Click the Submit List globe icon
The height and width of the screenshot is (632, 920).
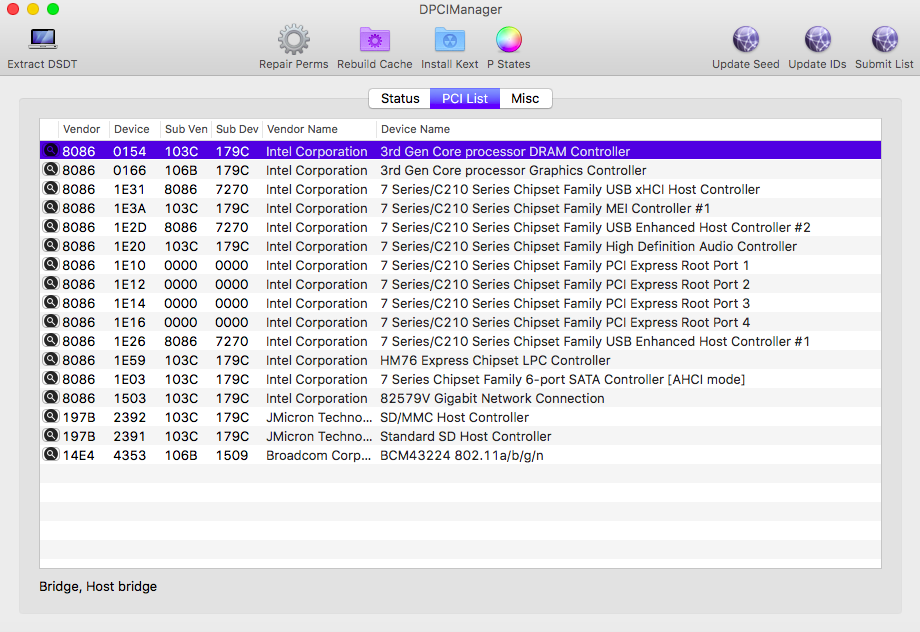click(x=884, y=40)
